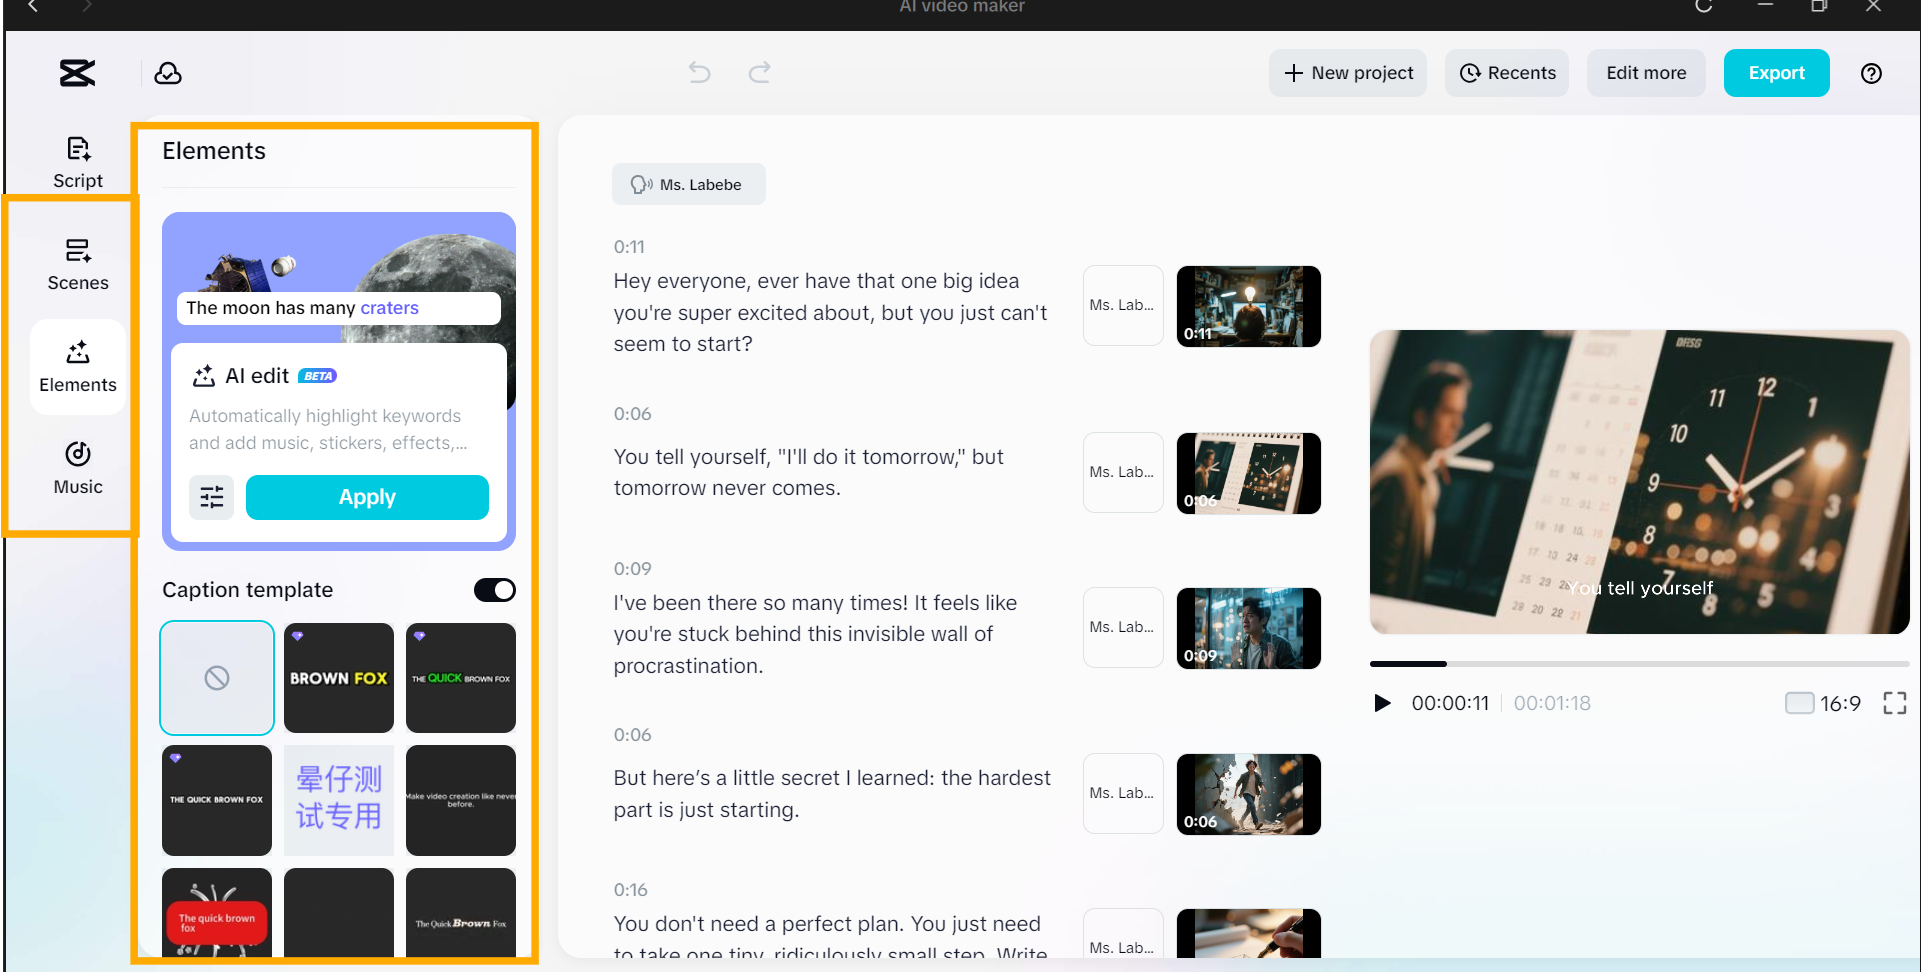Click the undo arrow icon
This screenshot has width=1921, height=972.
click(699, 72)
